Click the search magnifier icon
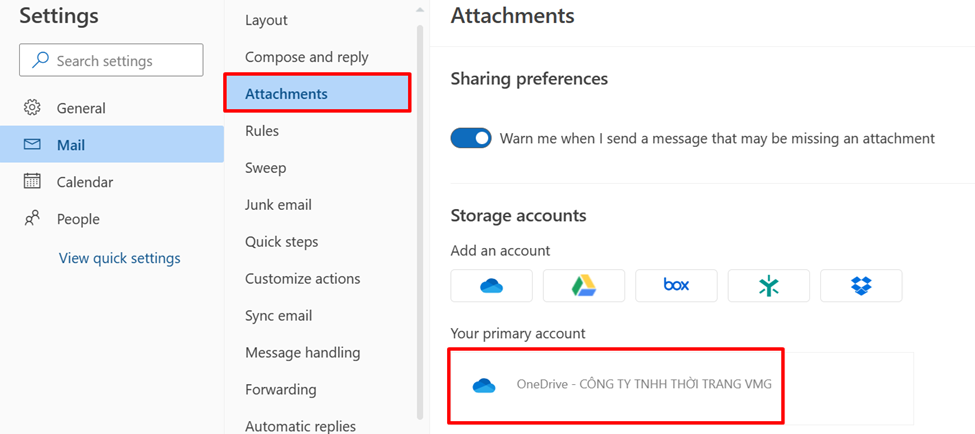 click(x=40, y=60)
